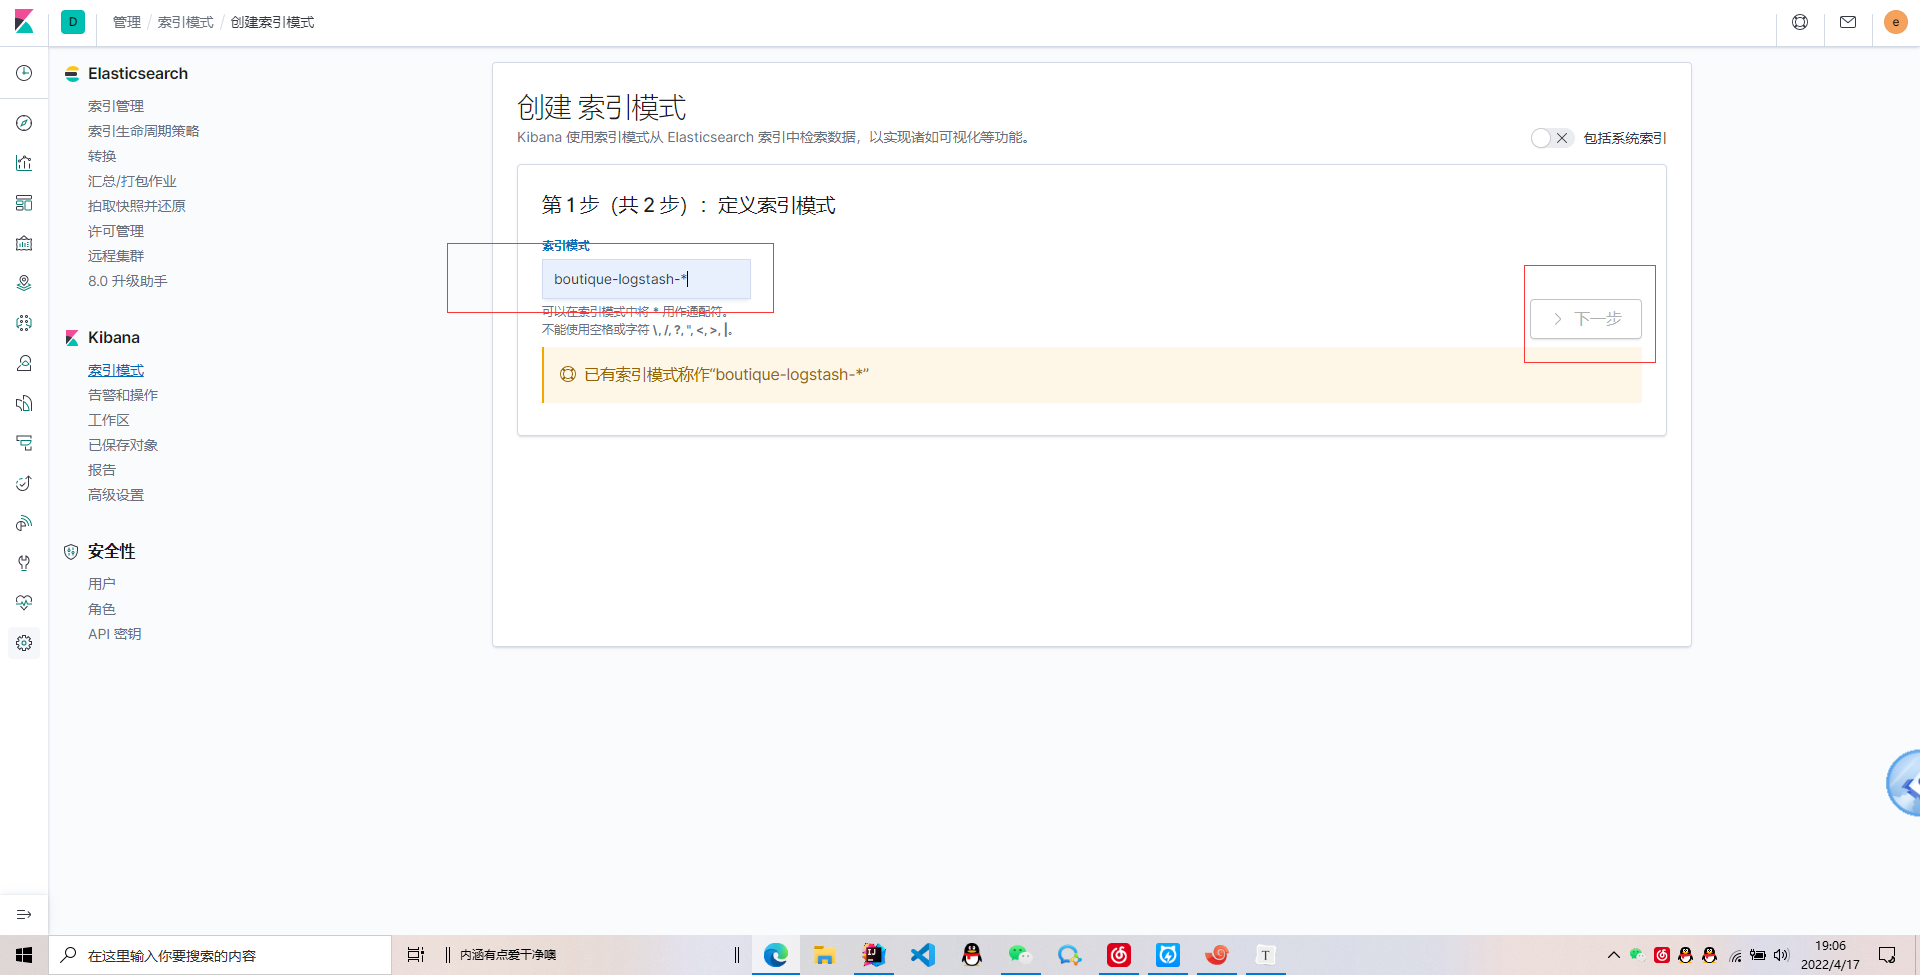This screenshot has width=1920, height=975.
Task: Click warning text 已有索引模式称作 boutique-logstash-*
Action: pyautogui.click(x=726, y=374)
